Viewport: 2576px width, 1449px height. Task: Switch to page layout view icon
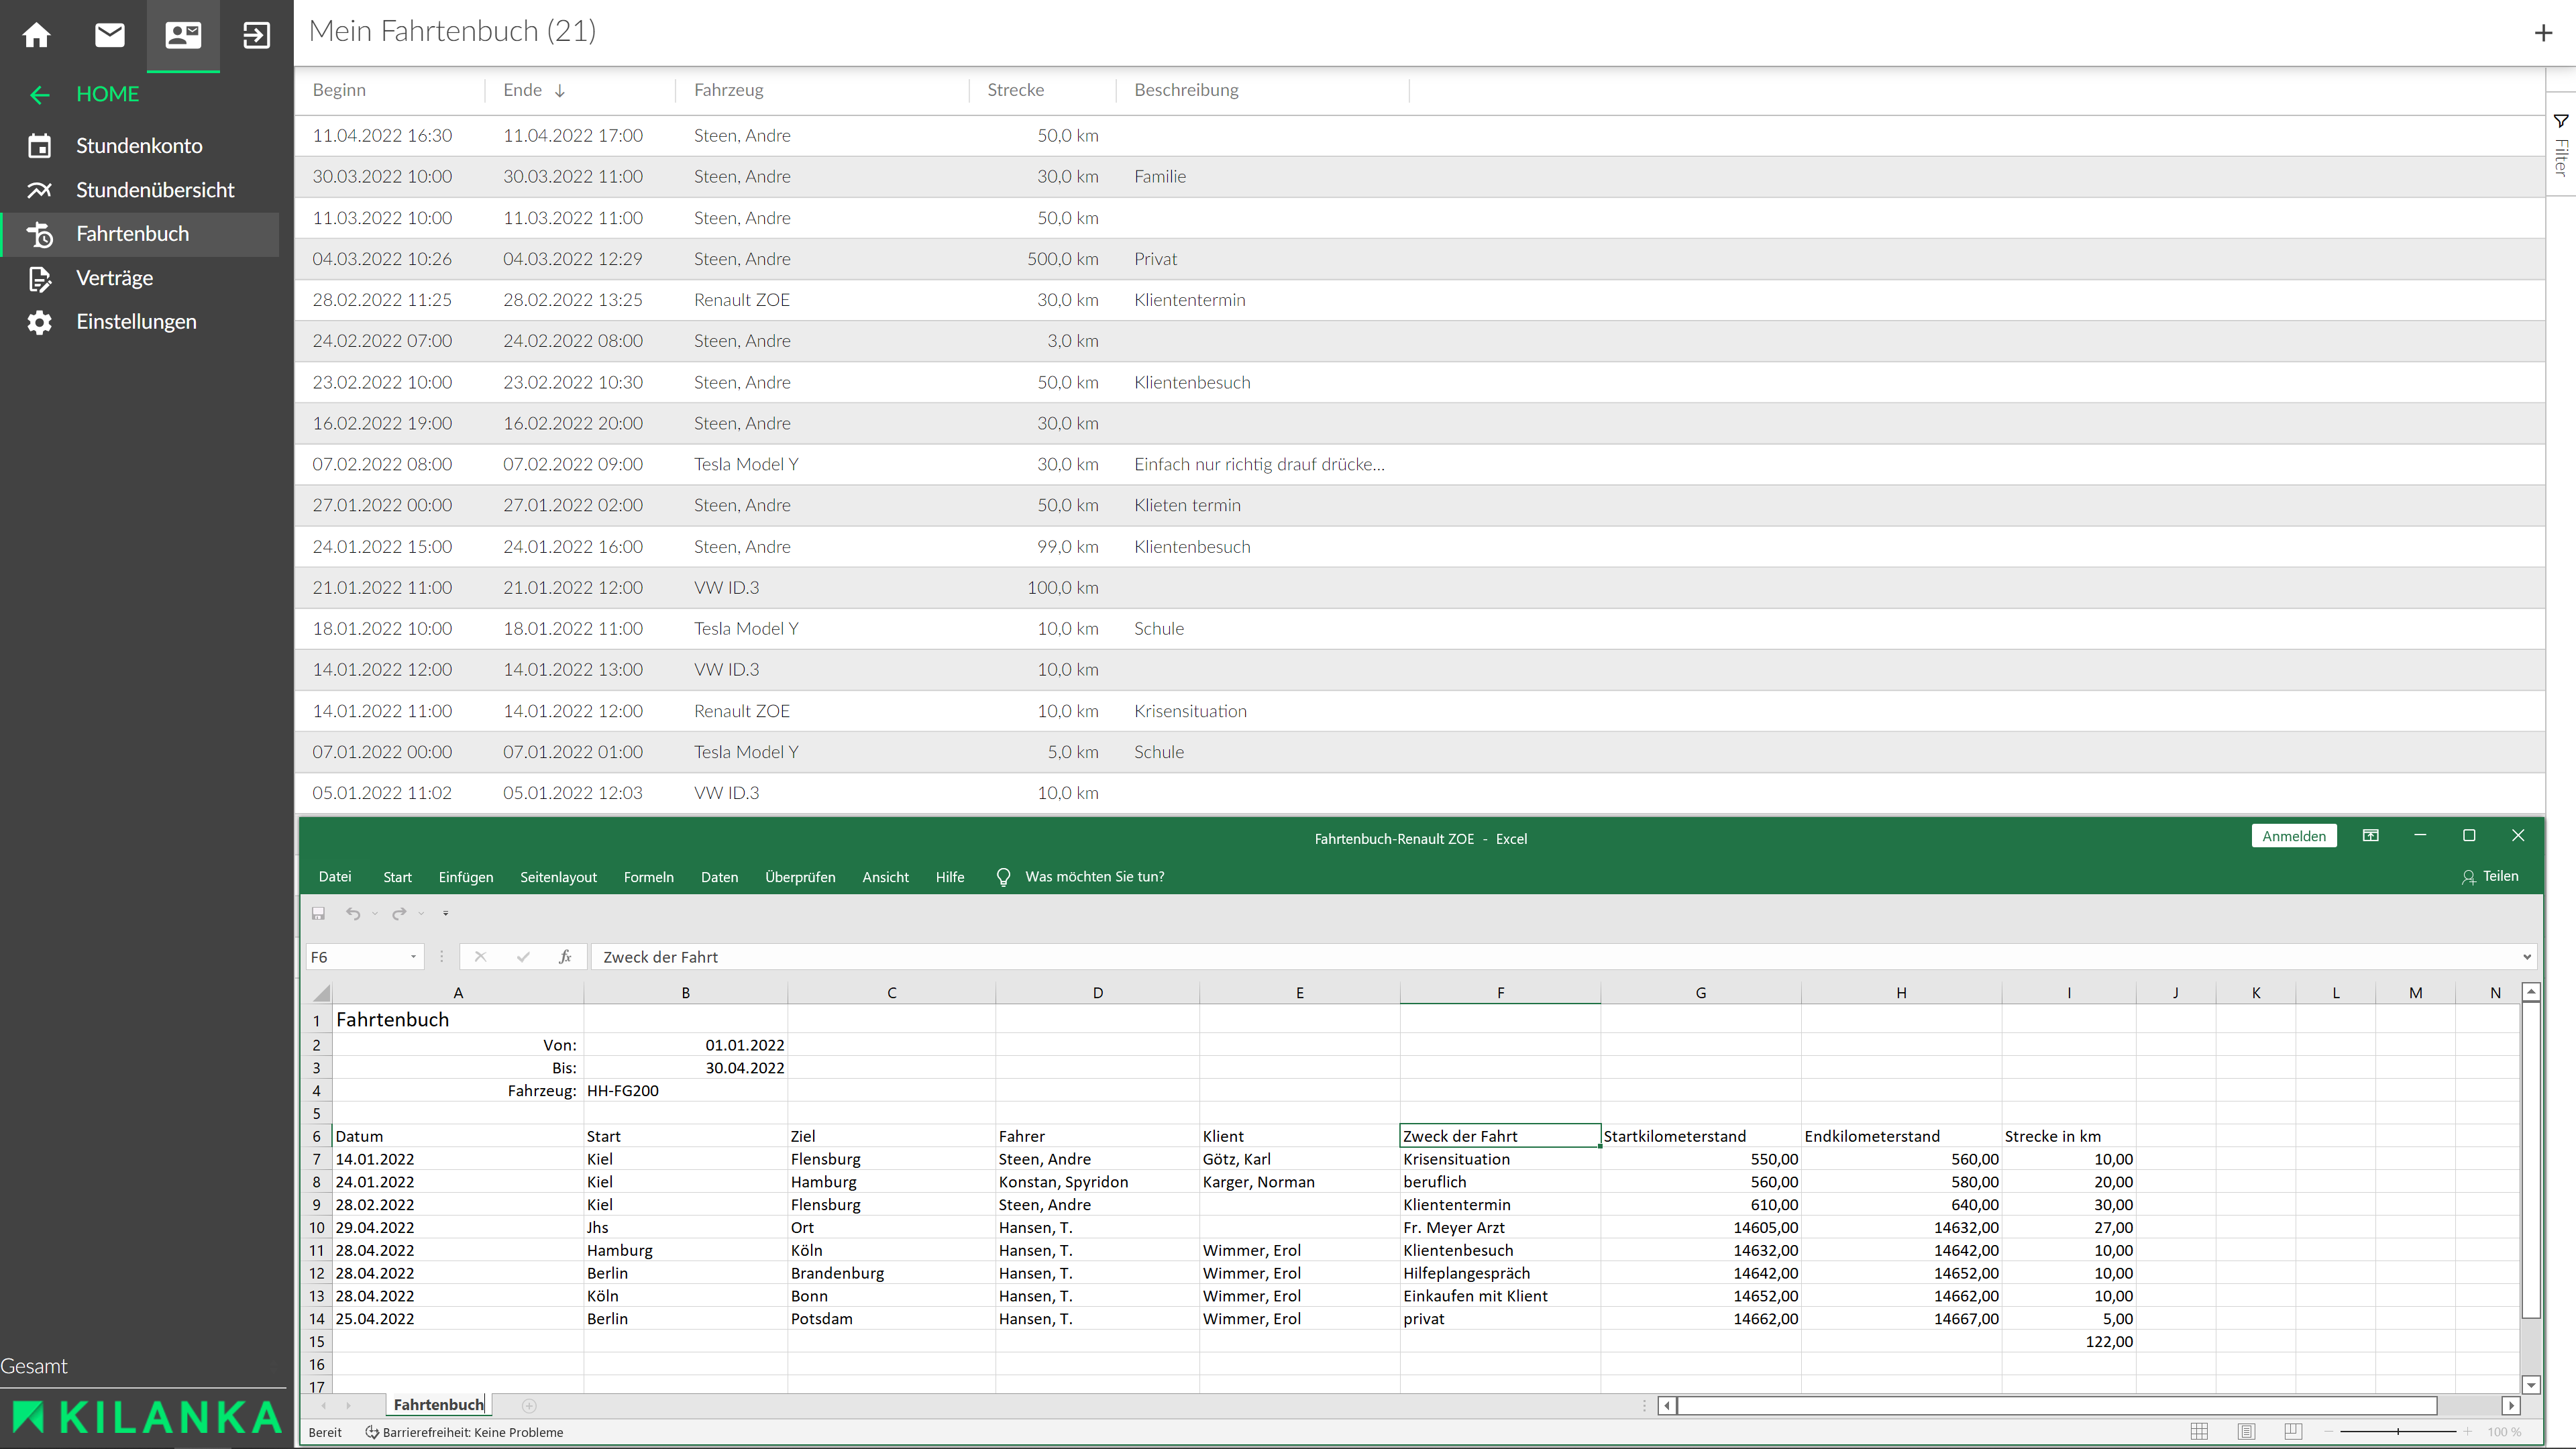tap(2246, 1432)
